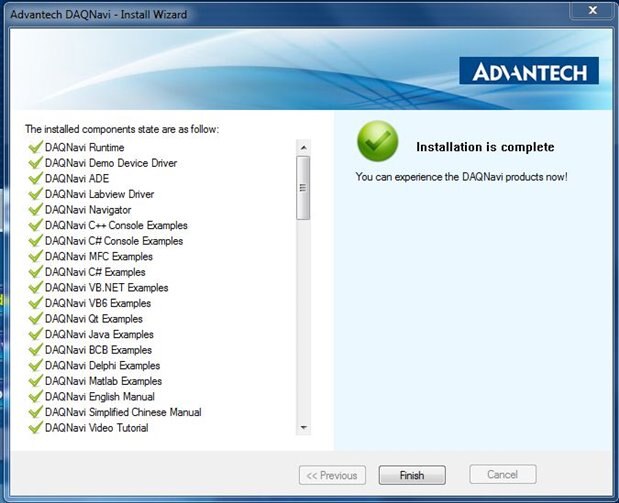Click the scrollbar up arrow in components list
619x503 pixels.
[303, 148]
